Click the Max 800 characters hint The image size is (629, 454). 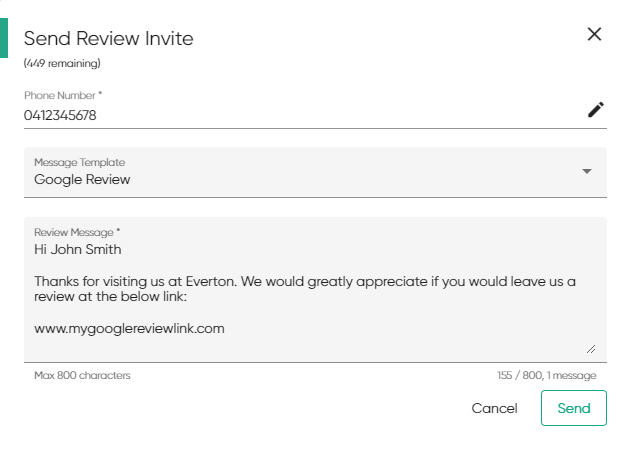[82, 375]
